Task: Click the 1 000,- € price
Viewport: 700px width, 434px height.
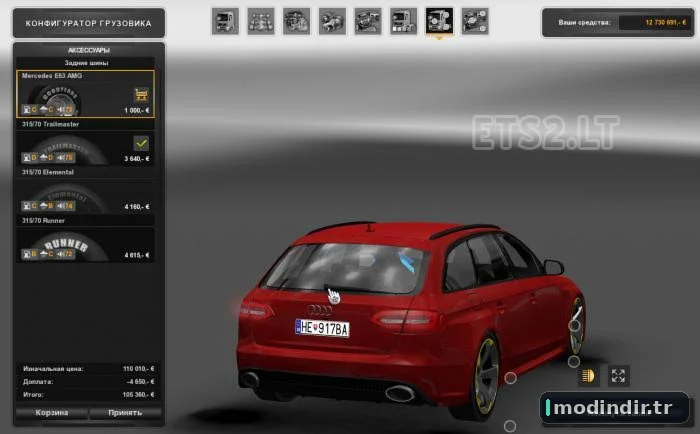Action: pos(137,110)
